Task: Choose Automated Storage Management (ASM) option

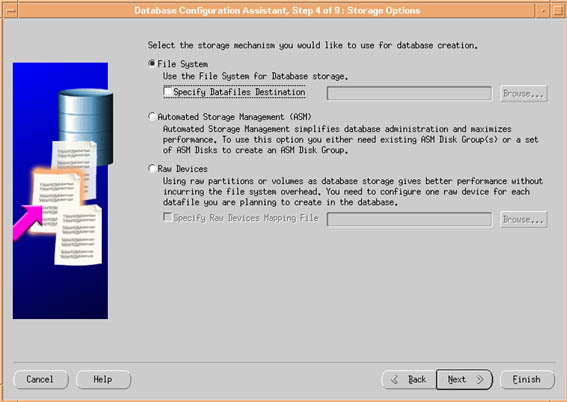Action: [x=152, y=116]
